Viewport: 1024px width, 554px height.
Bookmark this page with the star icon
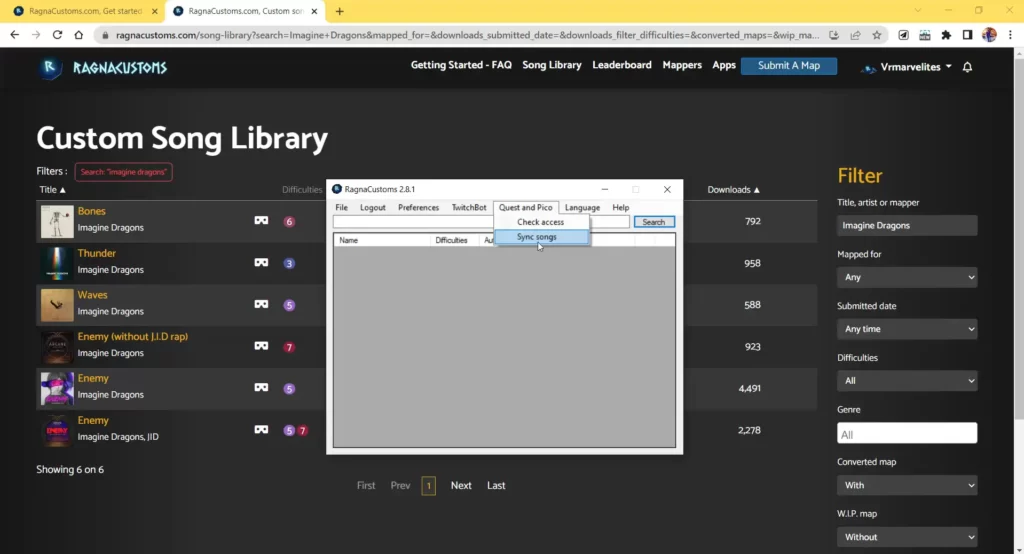(876, 35)
